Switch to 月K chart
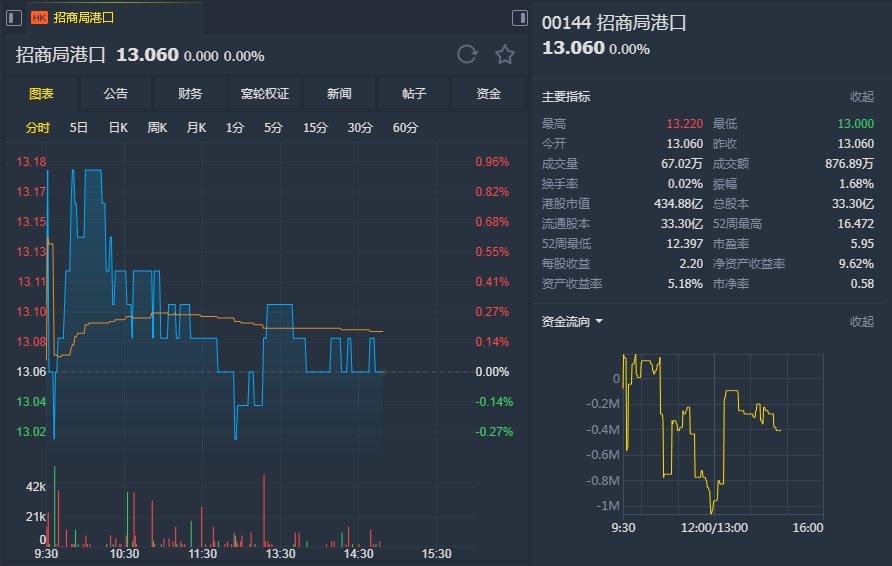The image size is (892, 566). point(196,127)
